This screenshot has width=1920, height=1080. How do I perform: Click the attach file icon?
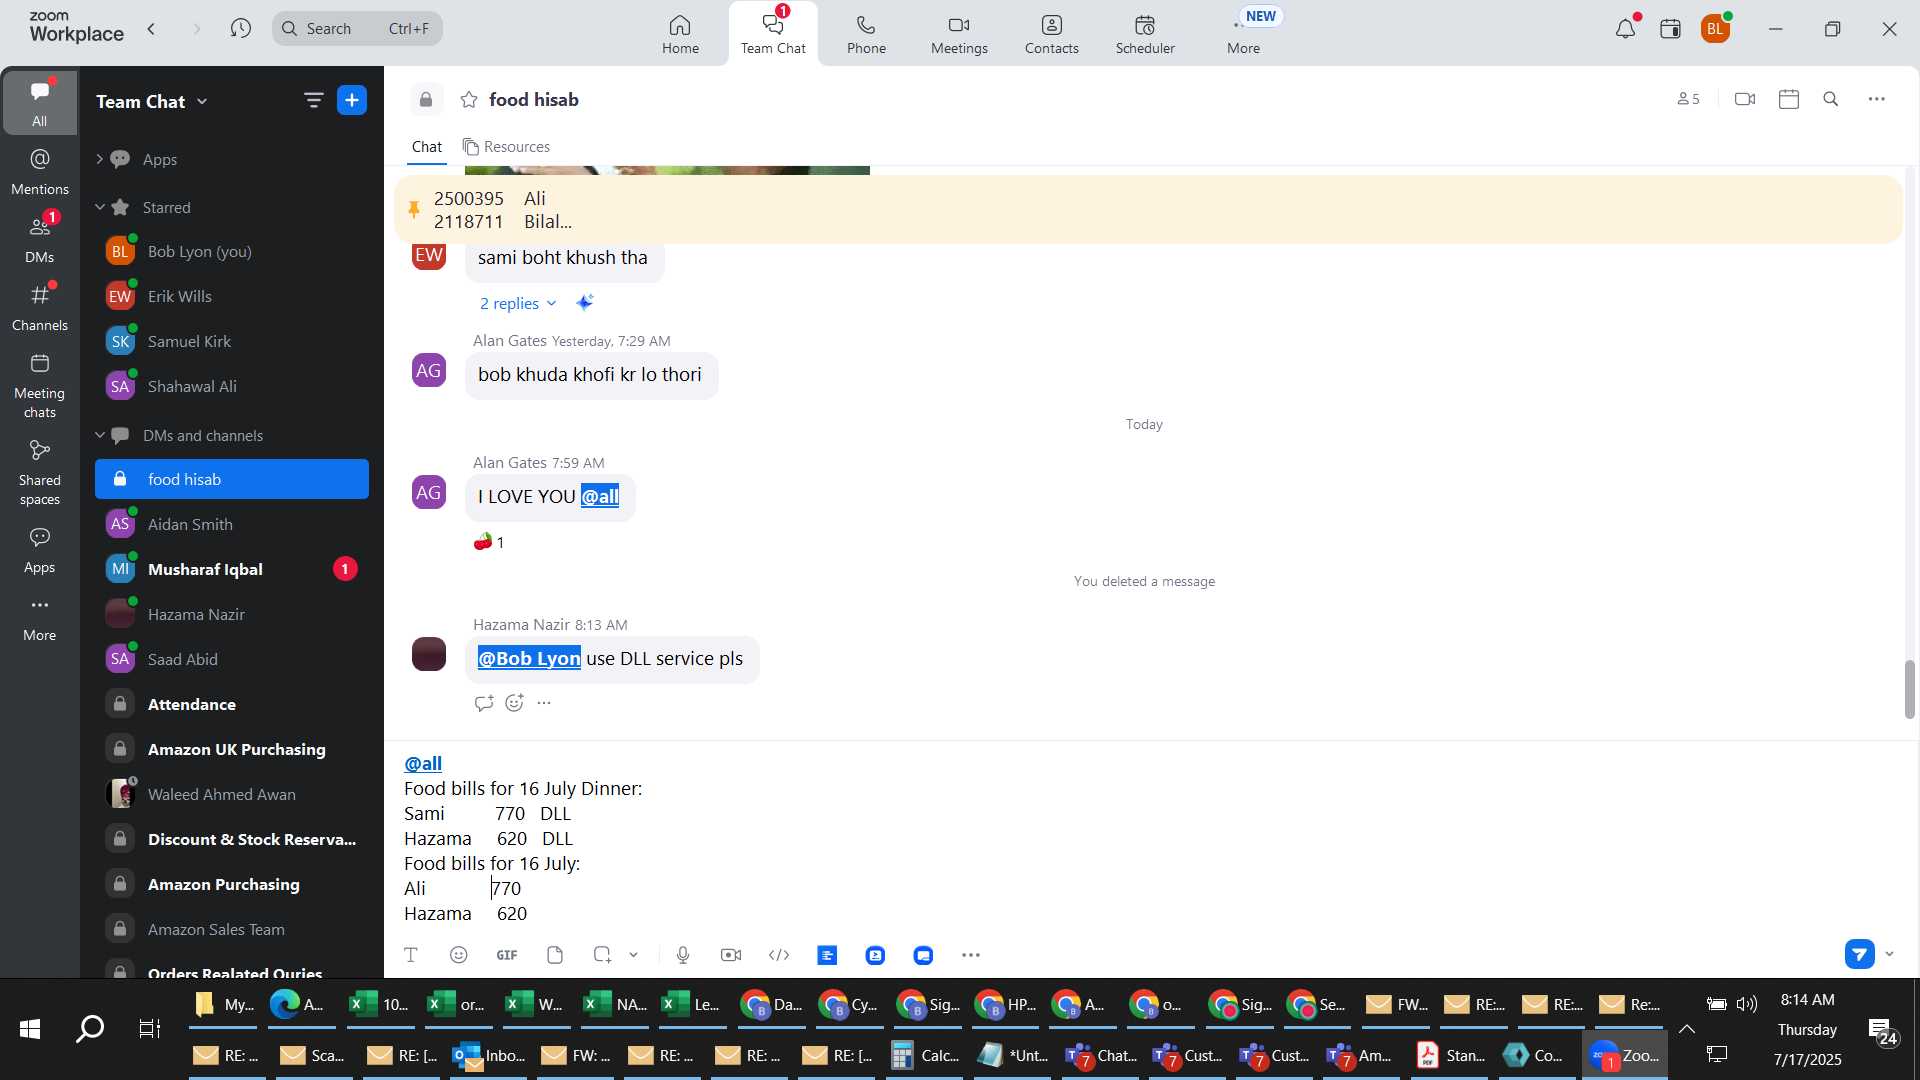coord(555,955)
